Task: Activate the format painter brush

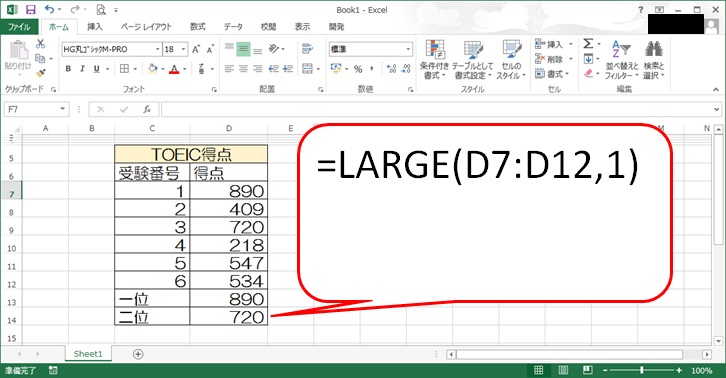Action: 41,73
